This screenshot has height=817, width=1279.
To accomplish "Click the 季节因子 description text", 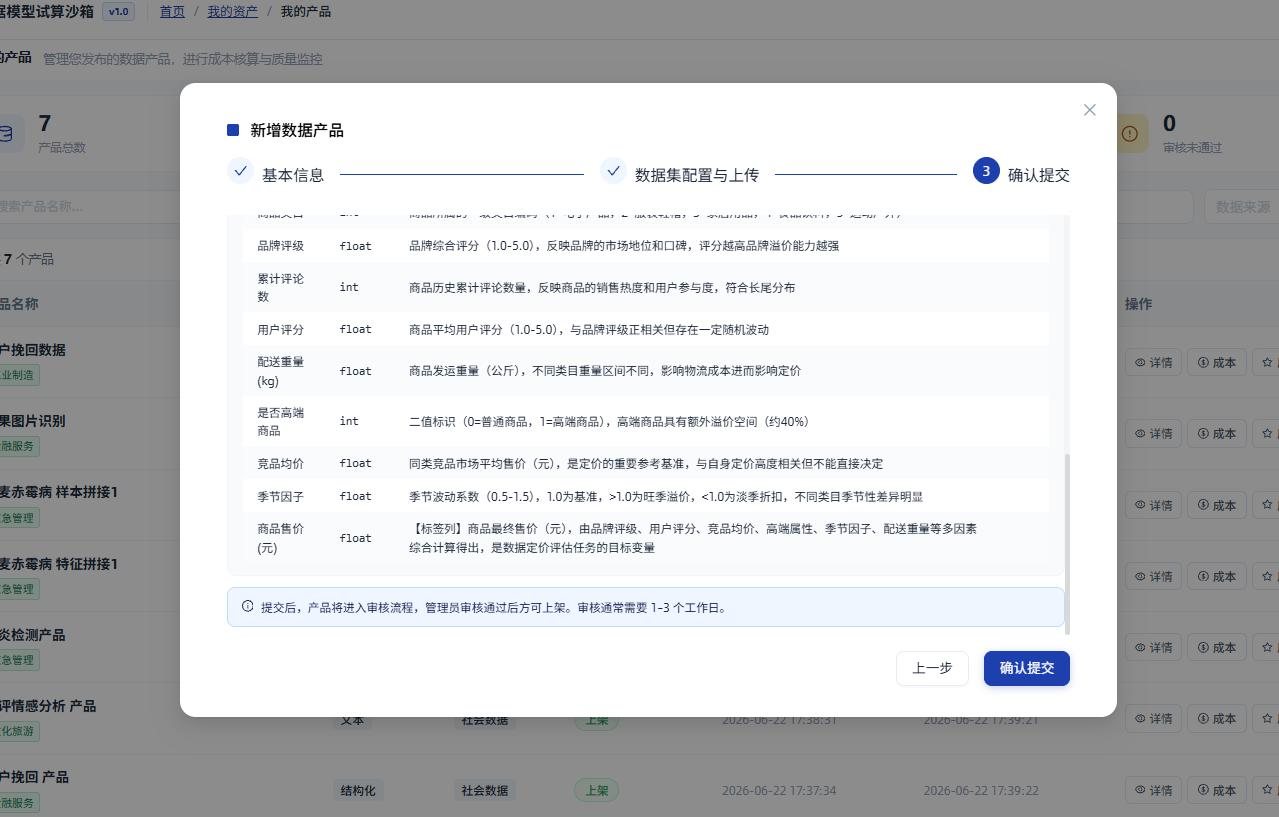I will click(x=666, y=496).
